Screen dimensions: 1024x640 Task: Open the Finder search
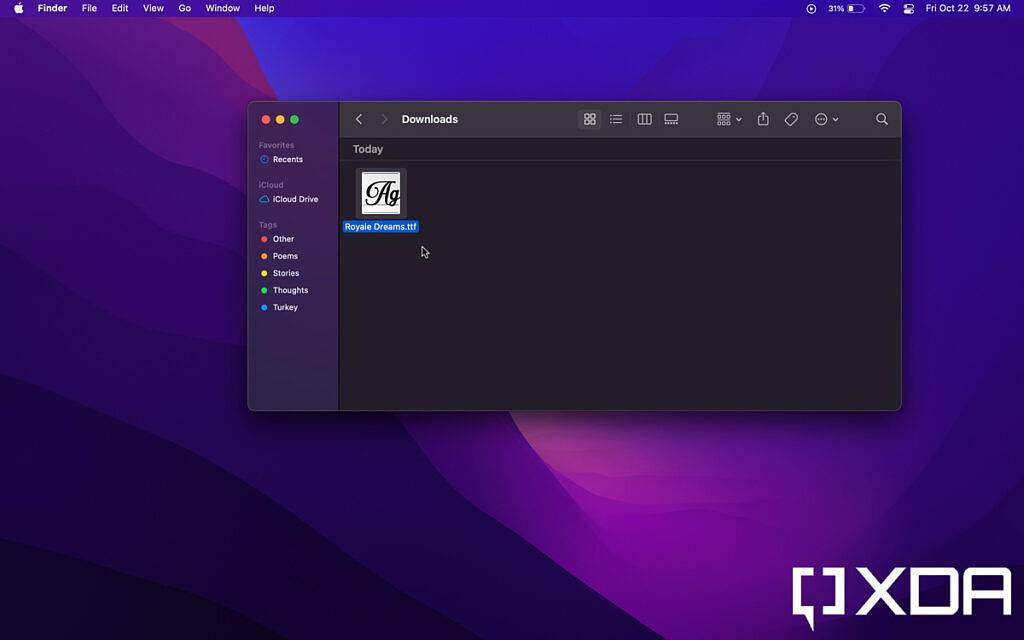881,119
